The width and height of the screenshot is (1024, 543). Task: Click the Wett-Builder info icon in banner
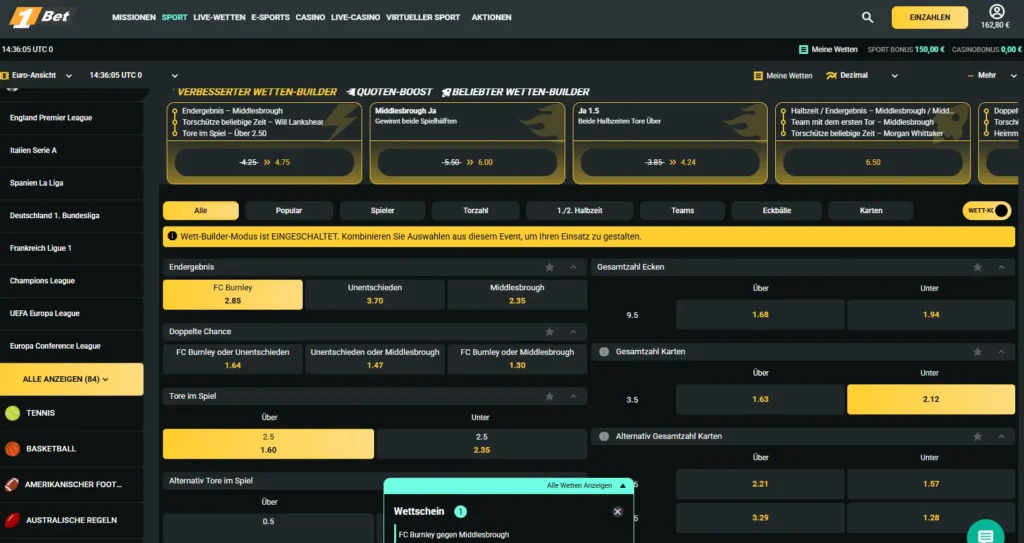[x=172, y=236]
